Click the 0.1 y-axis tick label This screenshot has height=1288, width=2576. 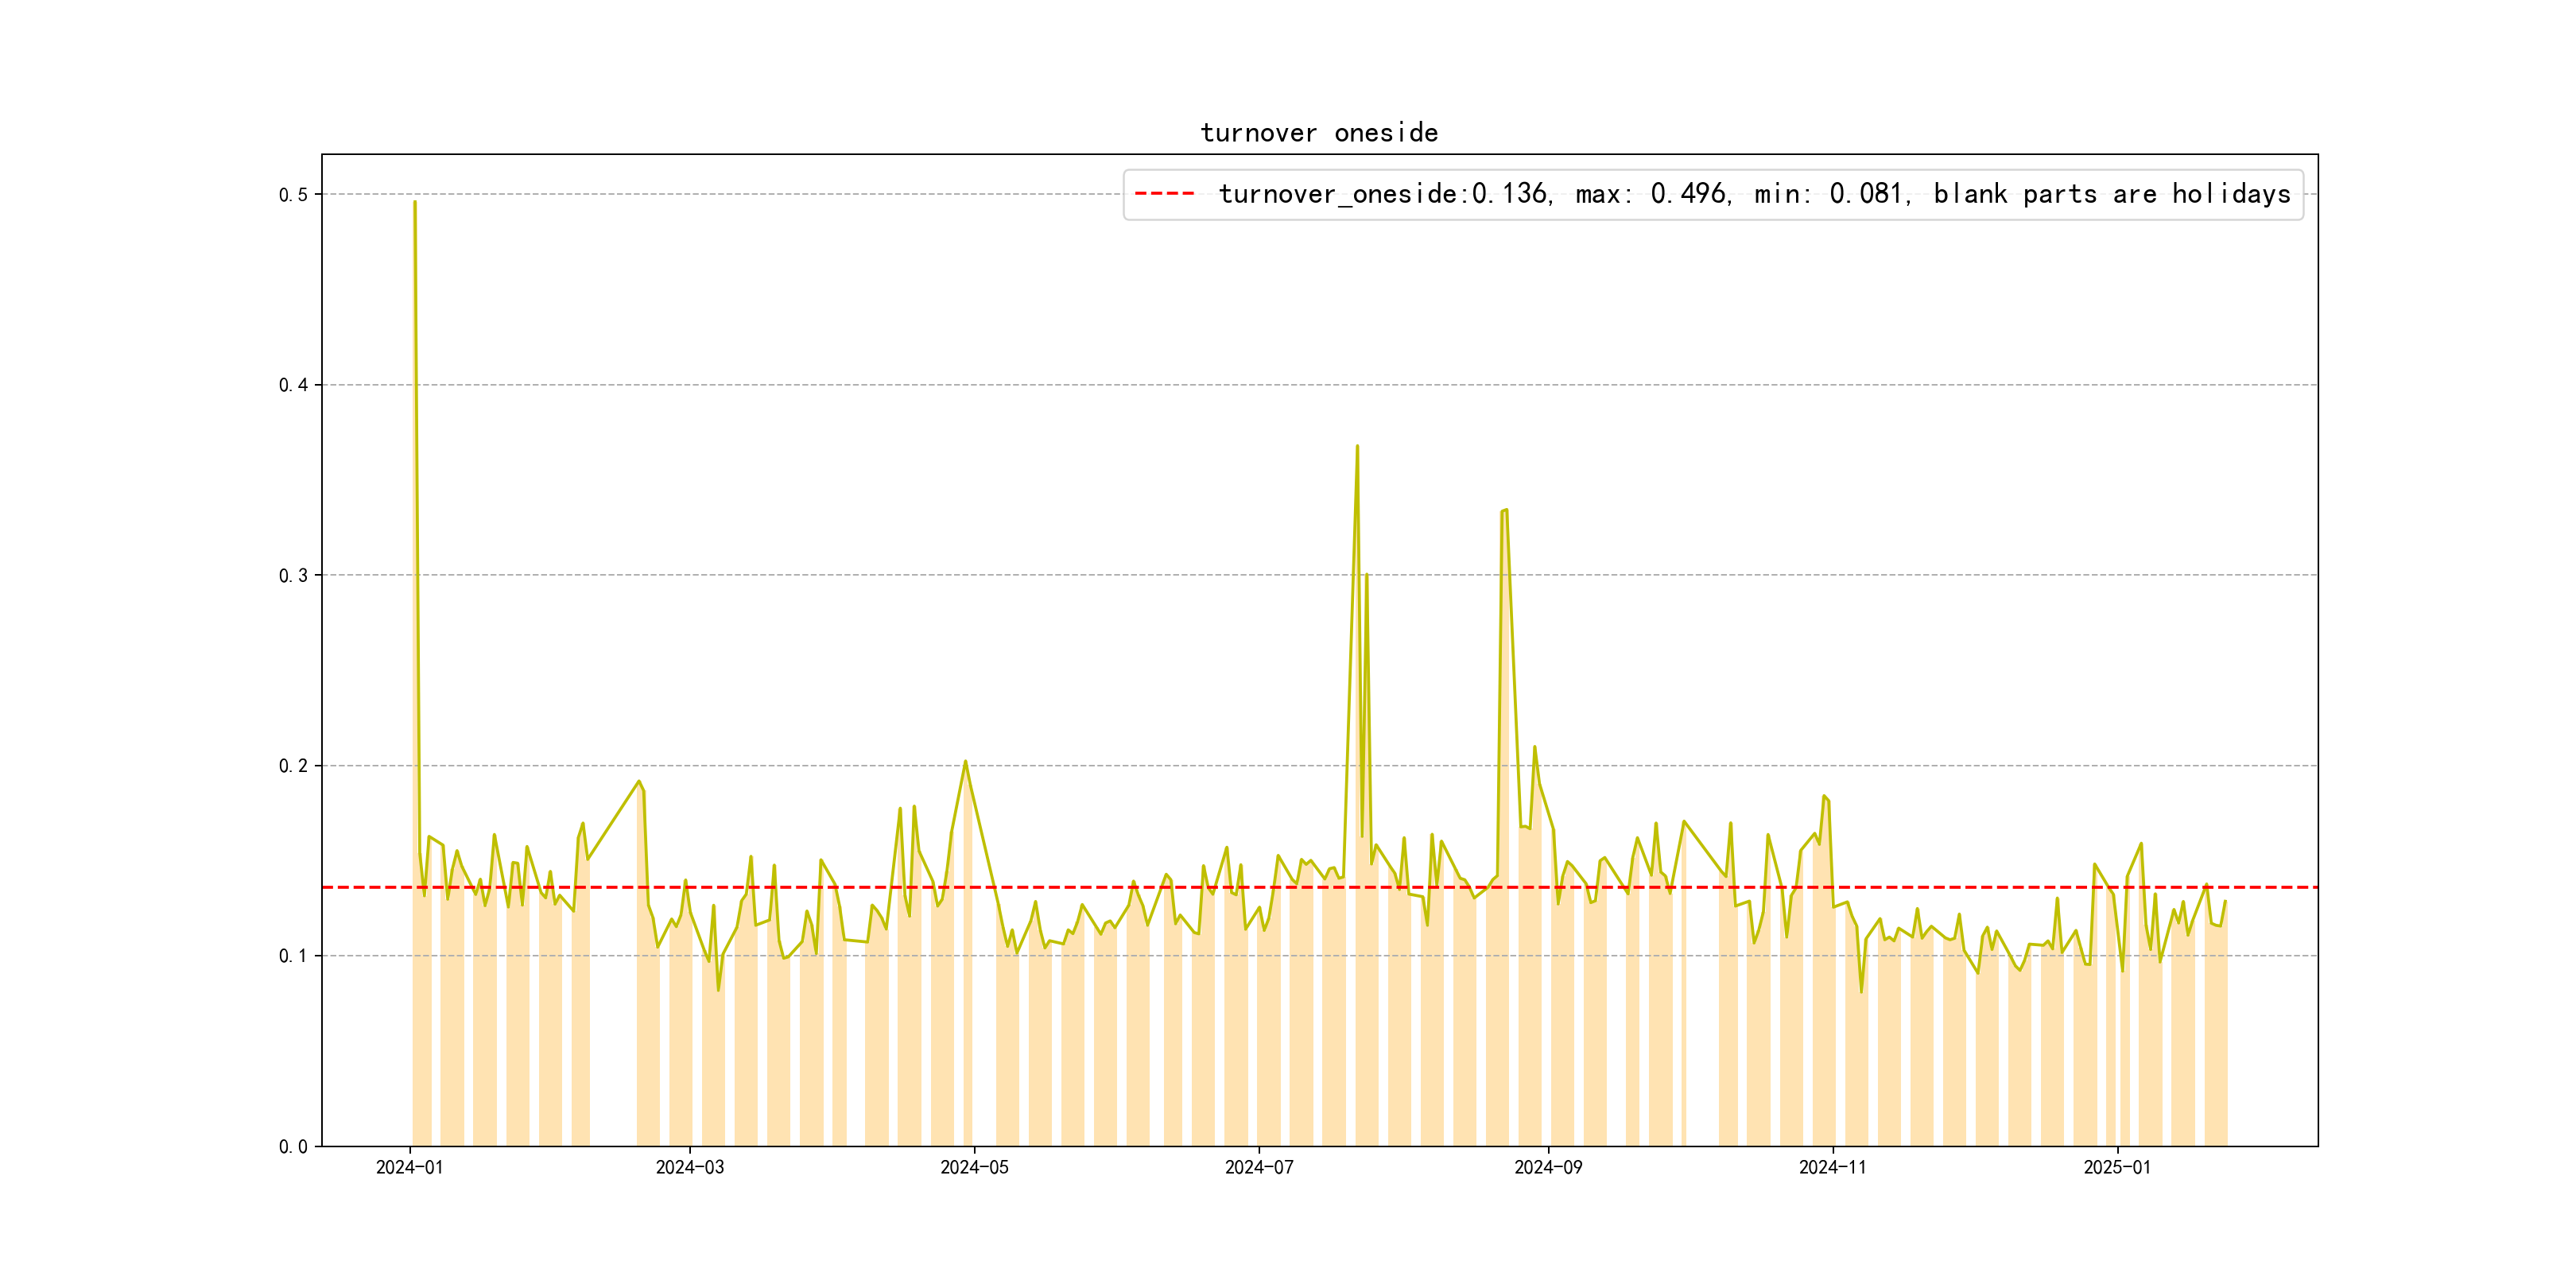tap(293, 956)
